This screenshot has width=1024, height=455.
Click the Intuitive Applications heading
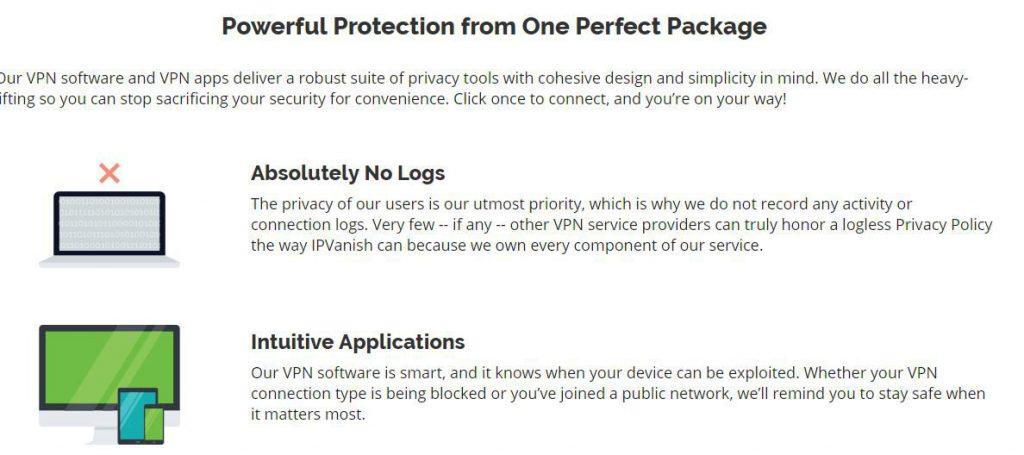pos(358,341)
